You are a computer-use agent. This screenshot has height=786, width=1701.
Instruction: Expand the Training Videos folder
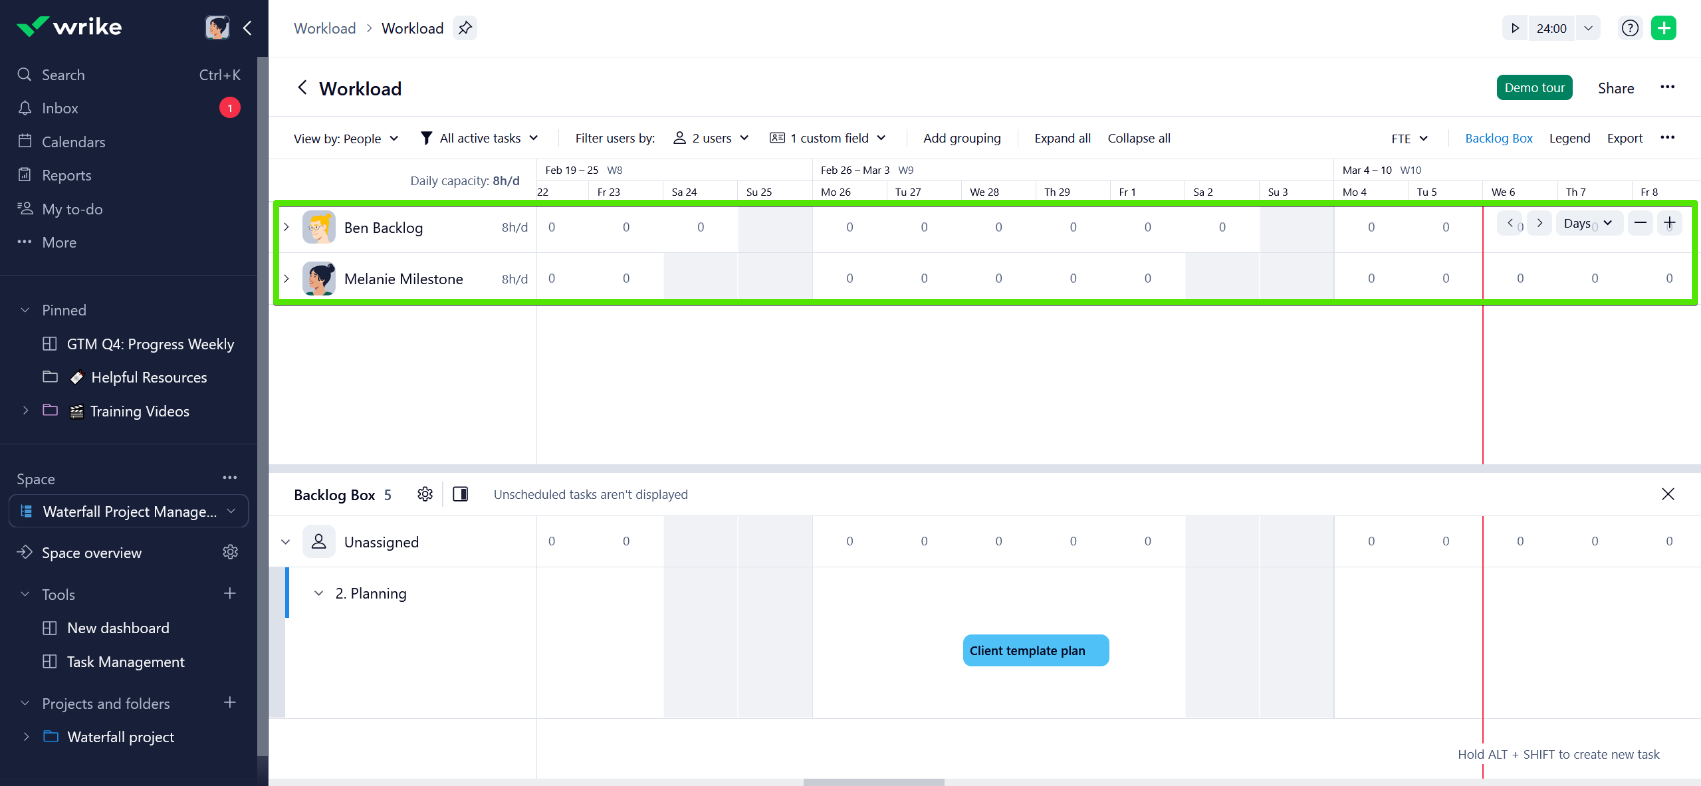point(26,411)
